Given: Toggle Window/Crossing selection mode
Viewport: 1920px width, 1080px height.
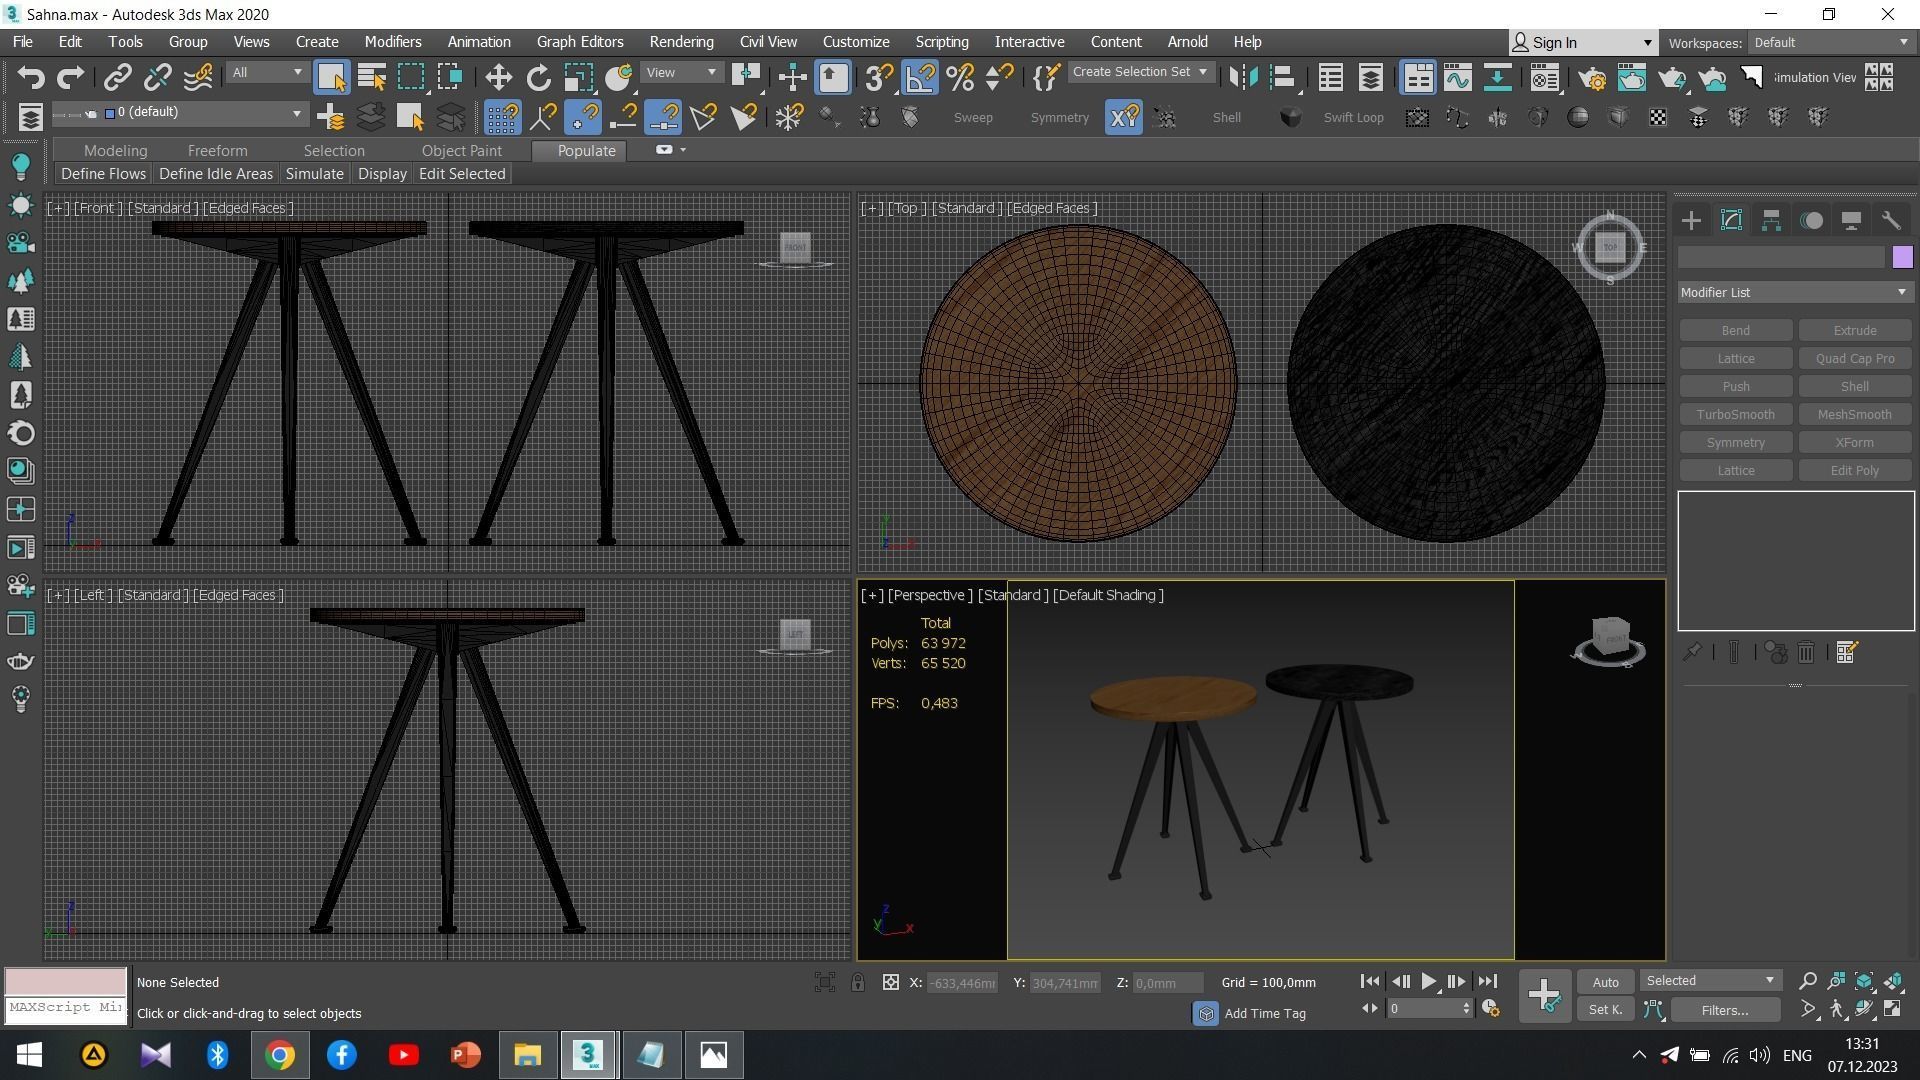Looking at the screenshot, I should [450, 77].
